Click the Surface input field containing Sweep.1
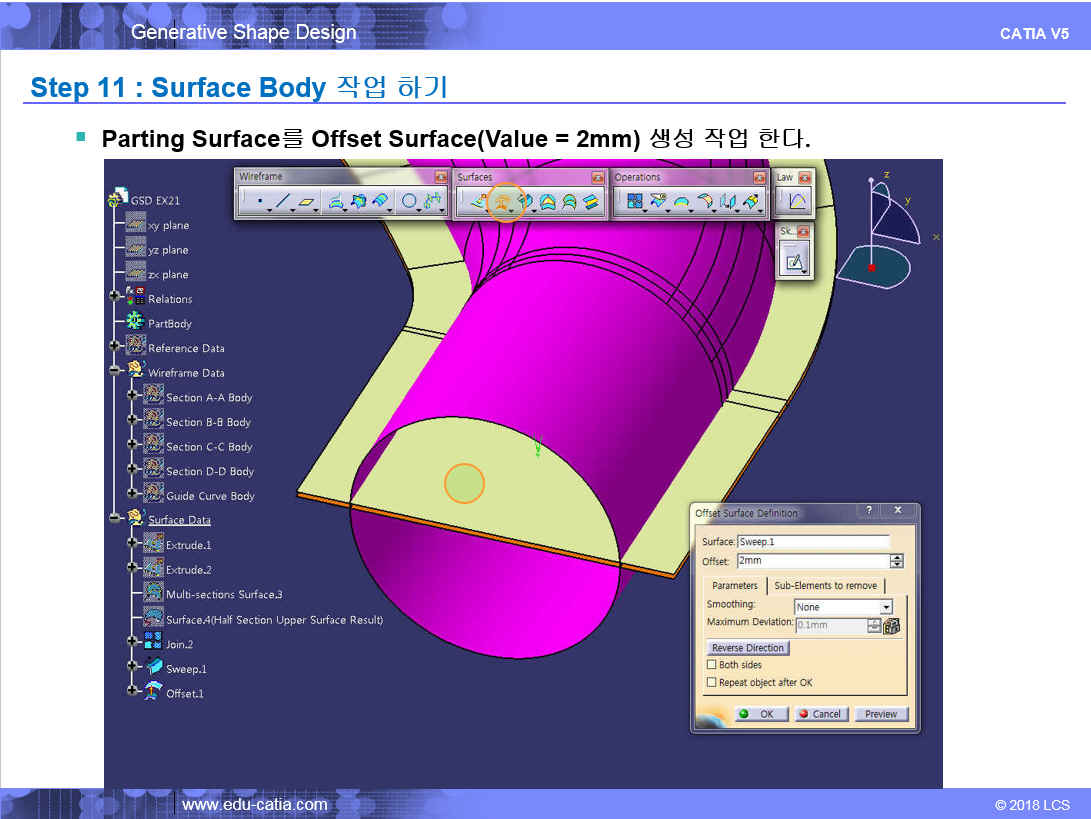The width and height of the screenshot is (1091, 819). pos(812,542)
